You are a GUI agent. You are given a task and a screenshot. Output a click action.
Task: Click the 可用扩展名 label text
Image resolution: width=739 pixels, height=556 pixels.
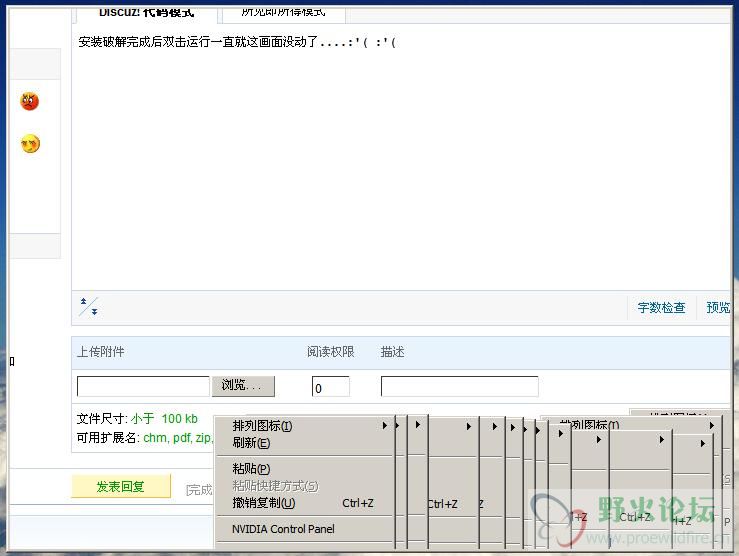click(108, 438)
